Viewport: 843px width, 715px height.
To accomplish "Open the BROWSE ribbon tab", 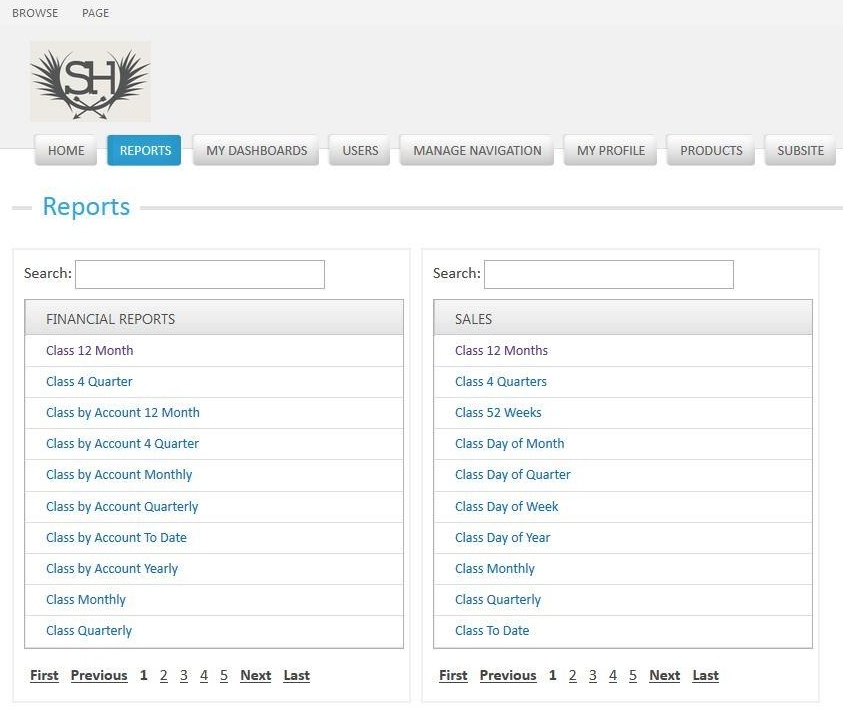I will 35,13.
